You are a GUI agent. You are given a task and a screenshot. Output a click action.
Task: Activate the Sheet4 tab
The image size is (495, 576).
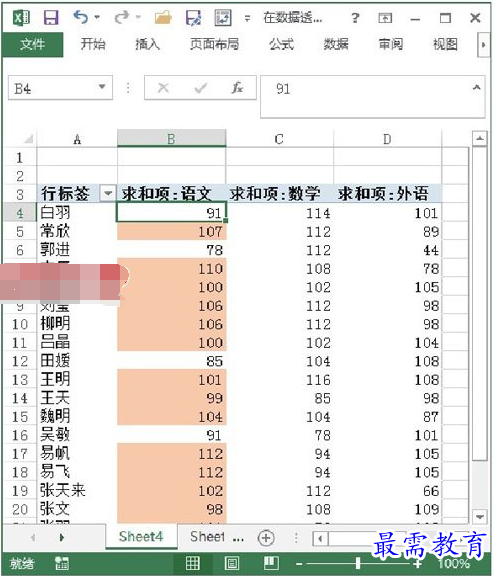tap(141, 537)
